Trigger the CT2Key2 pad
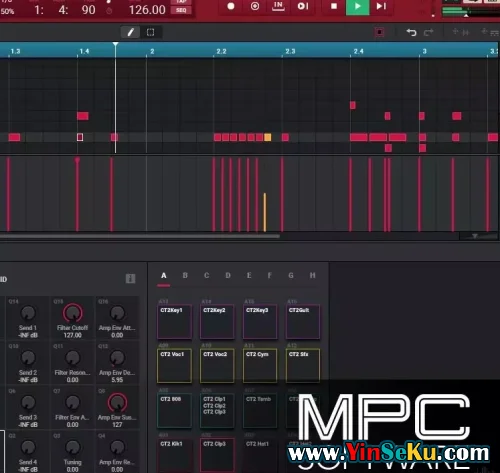 point(217,321)
